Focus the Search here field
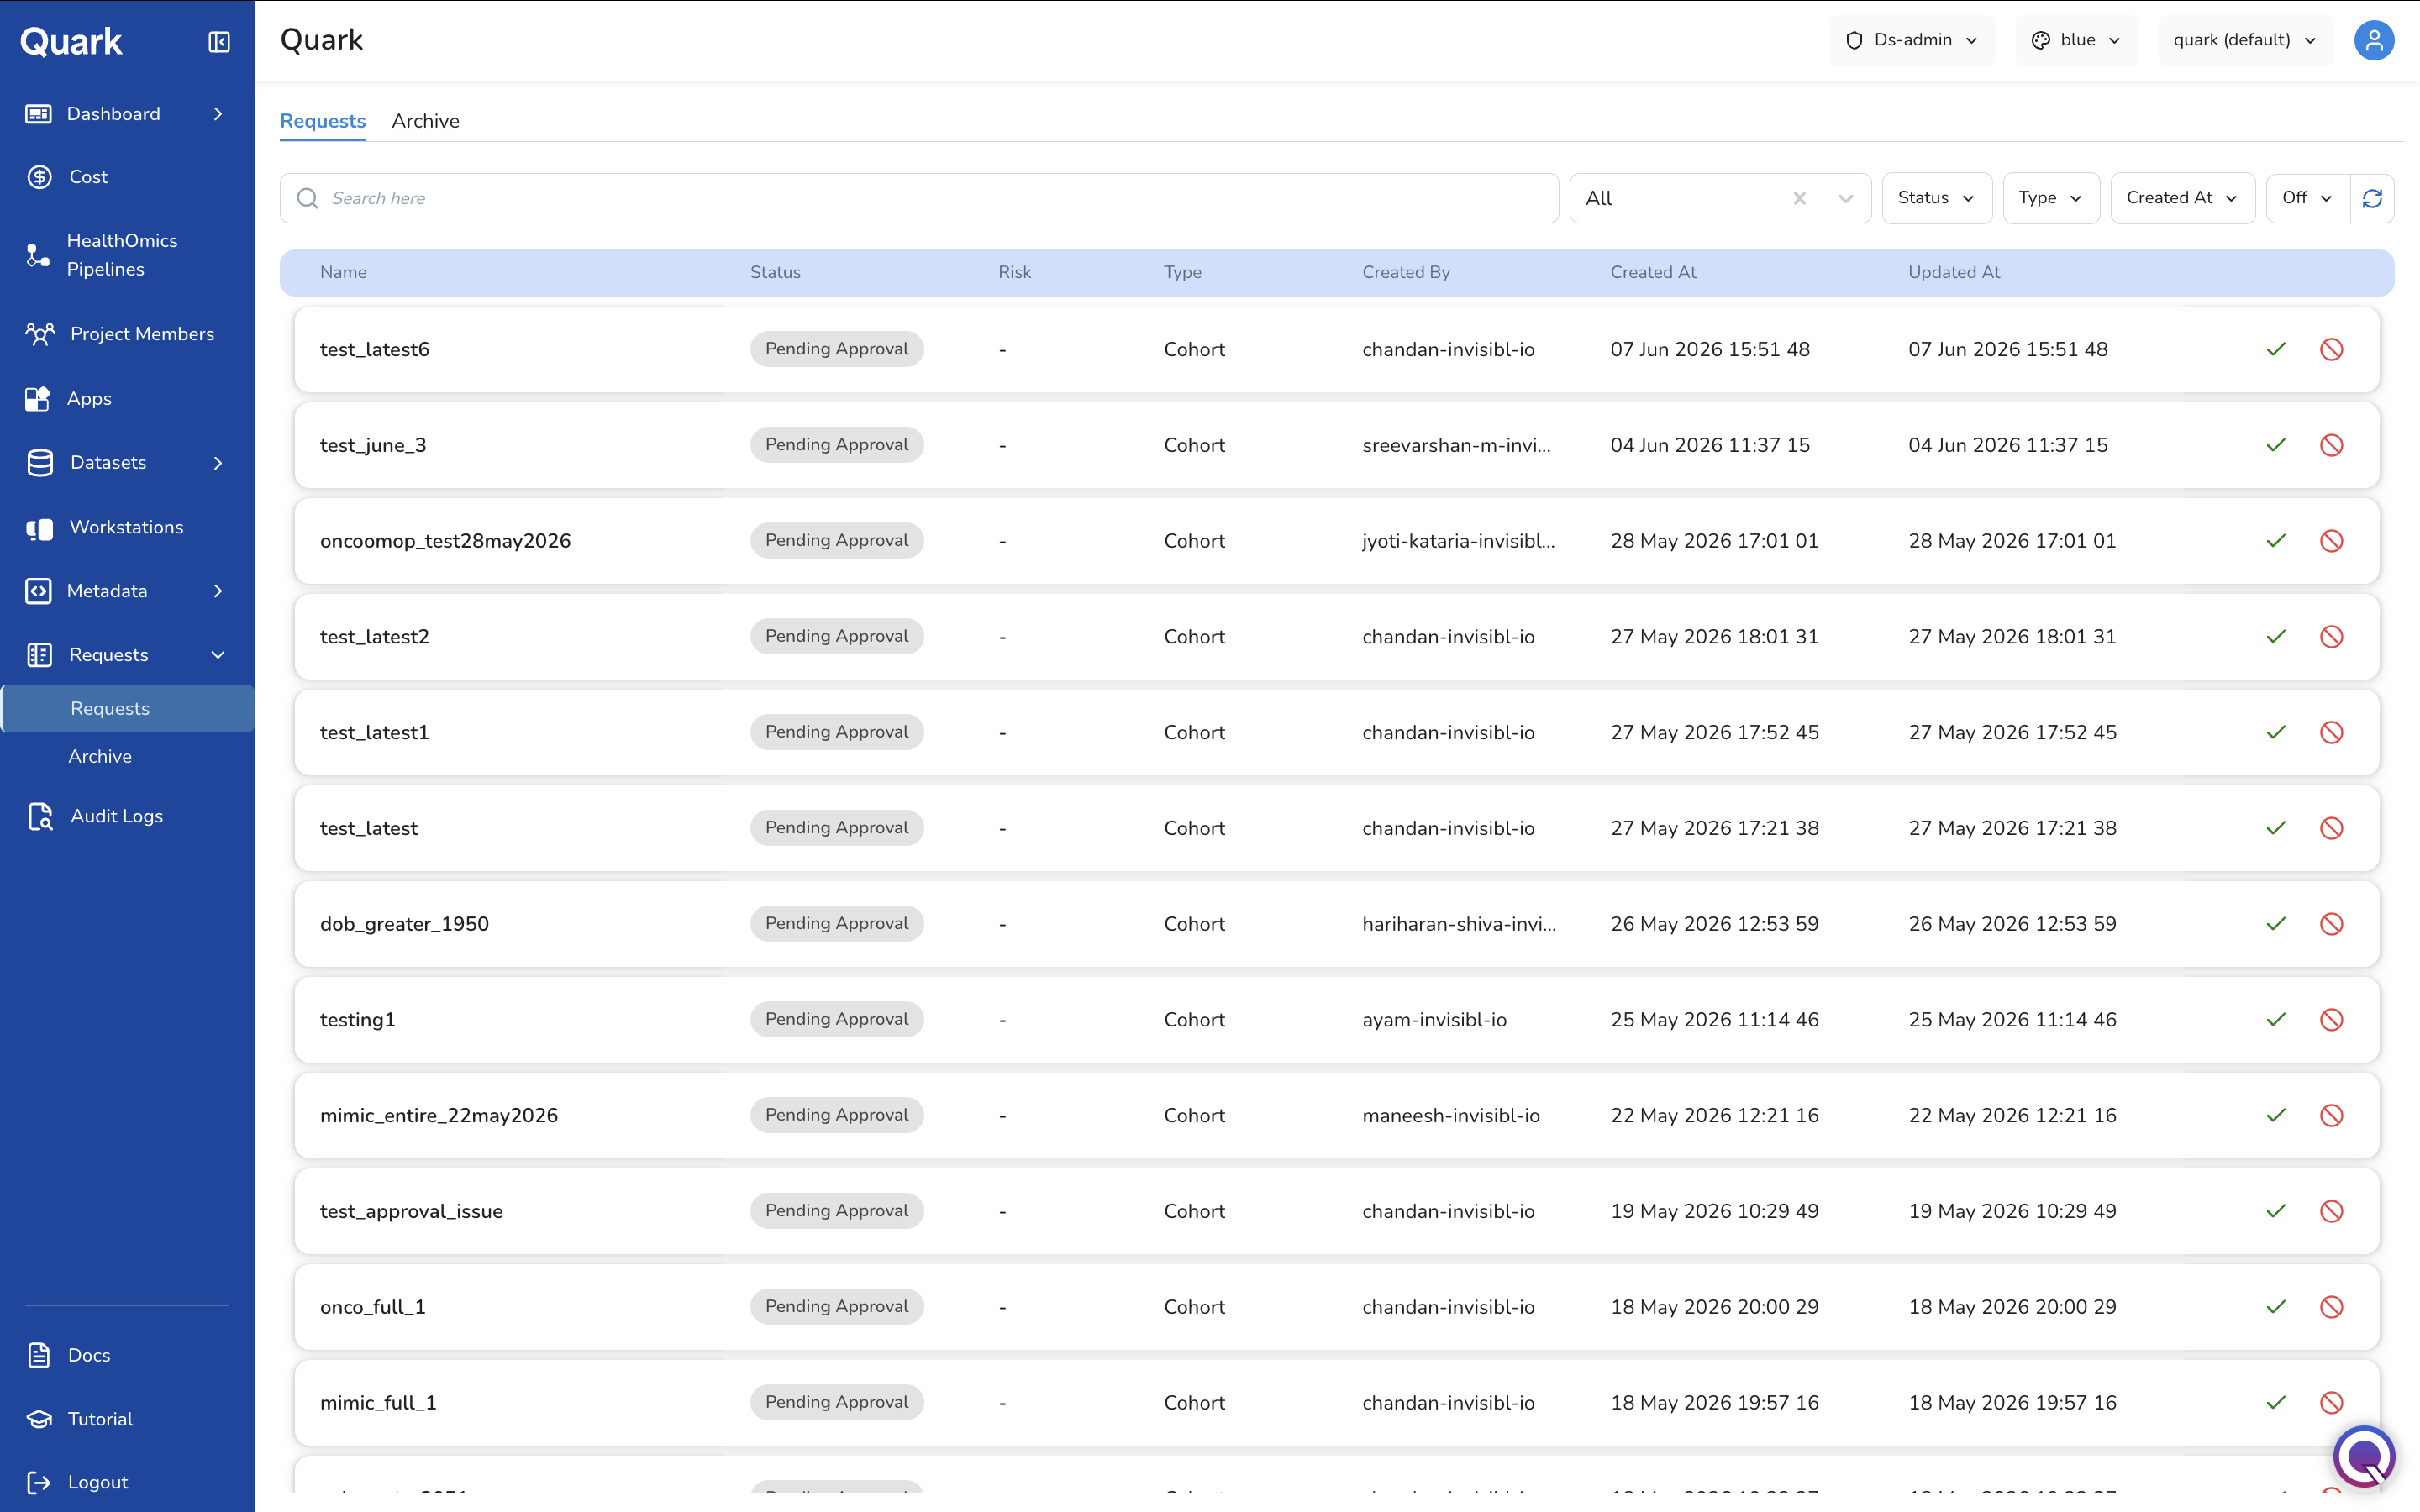2420x1512 pixels. click(x=919, y=198)
